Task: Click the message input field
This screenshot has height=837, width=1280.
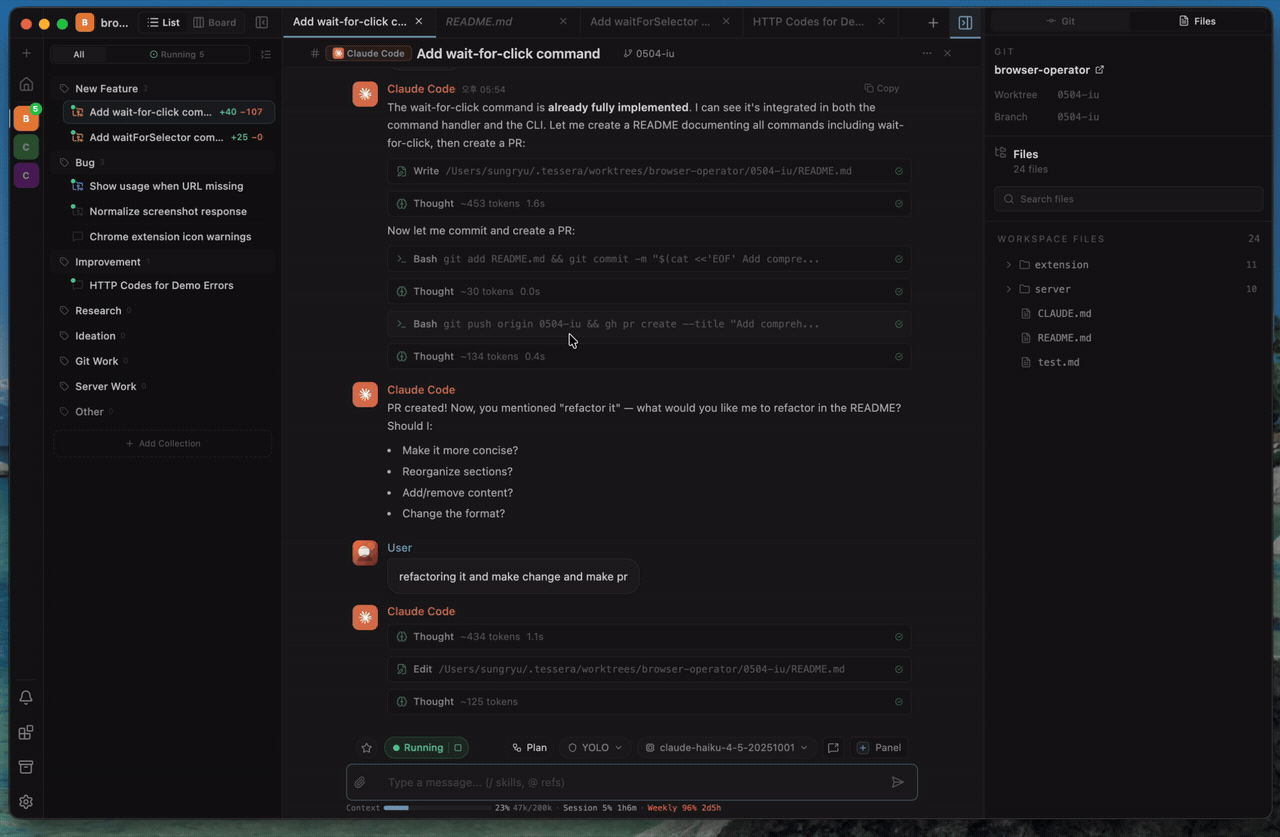Action: [631, 782]
